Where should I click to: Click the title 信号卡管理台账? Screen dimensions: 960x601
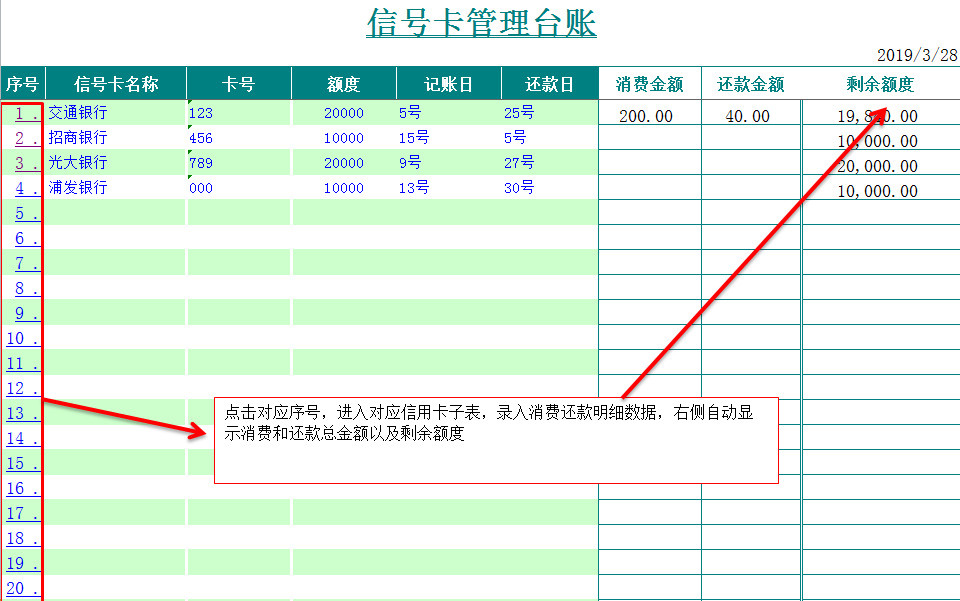coord(480,24)
